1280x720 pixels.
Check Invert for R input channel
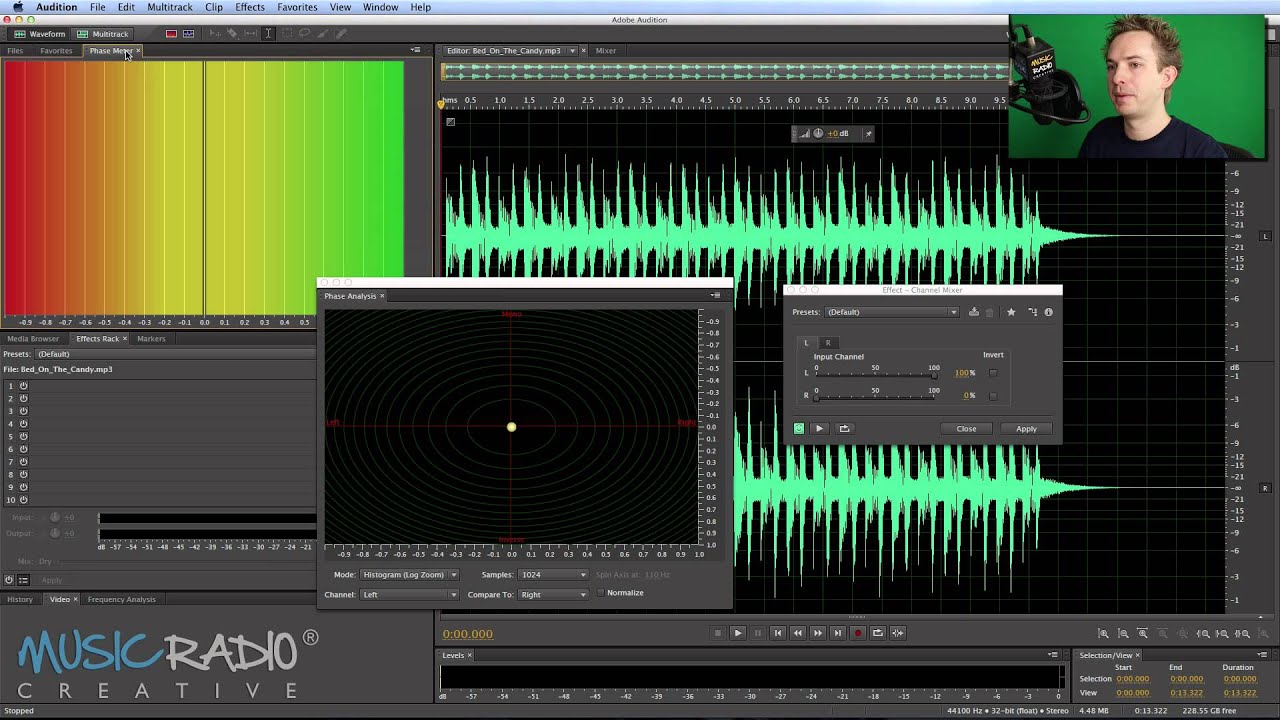click(x=993, y=396)
